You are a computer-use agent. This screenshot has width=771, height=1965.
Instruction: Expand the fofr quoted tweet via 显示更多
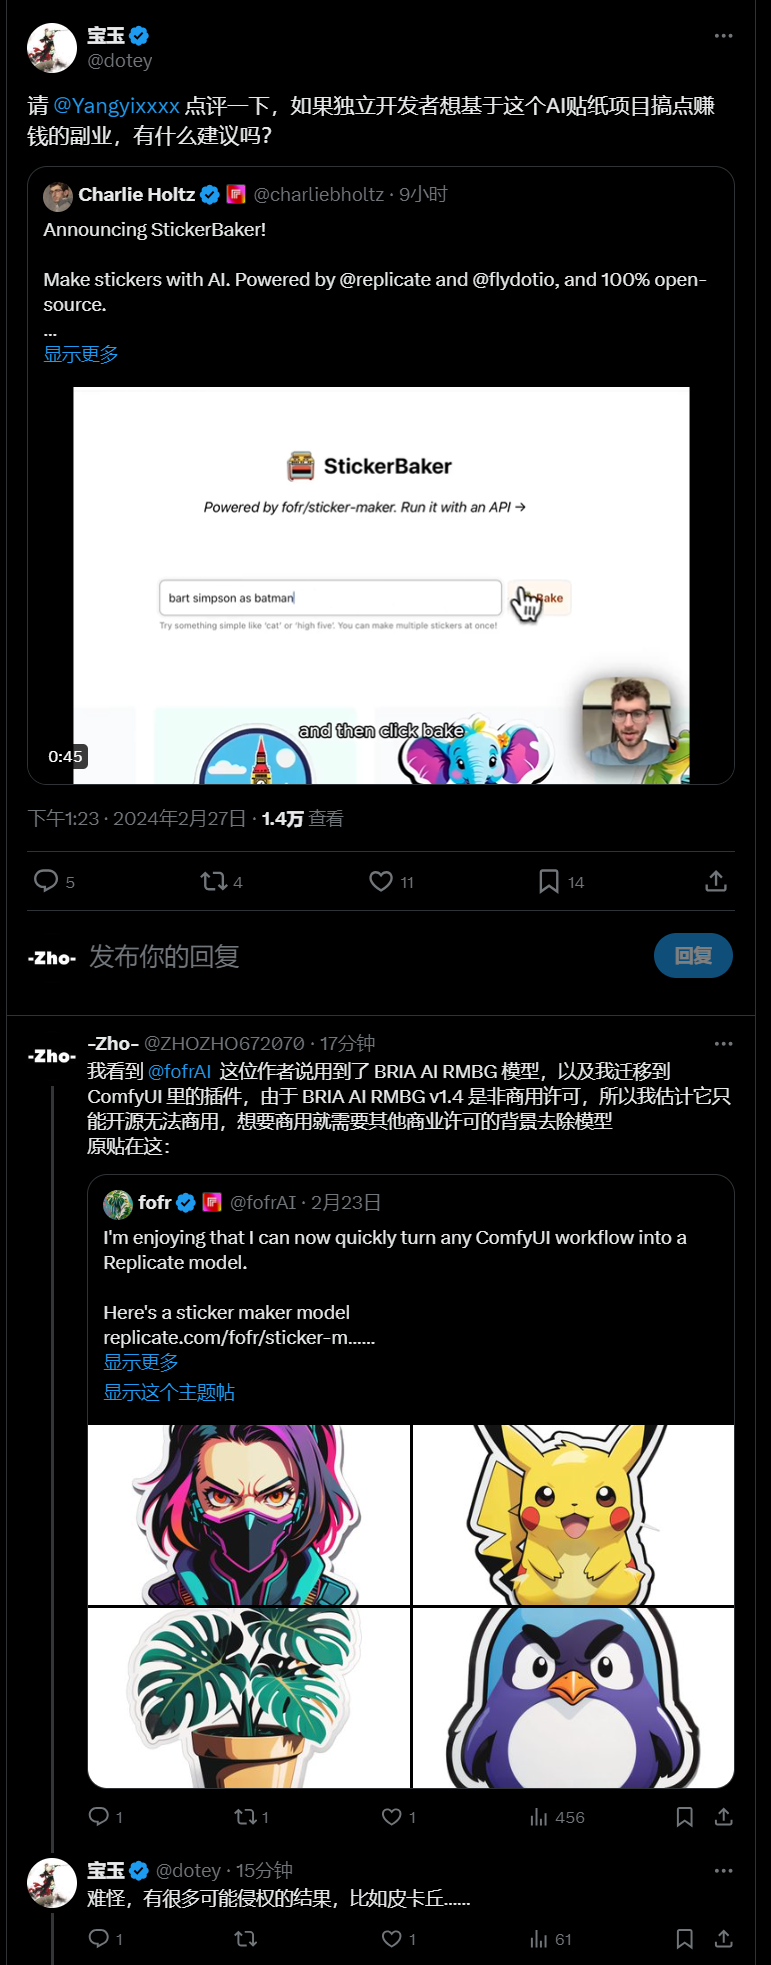[x=141, y=1362]
